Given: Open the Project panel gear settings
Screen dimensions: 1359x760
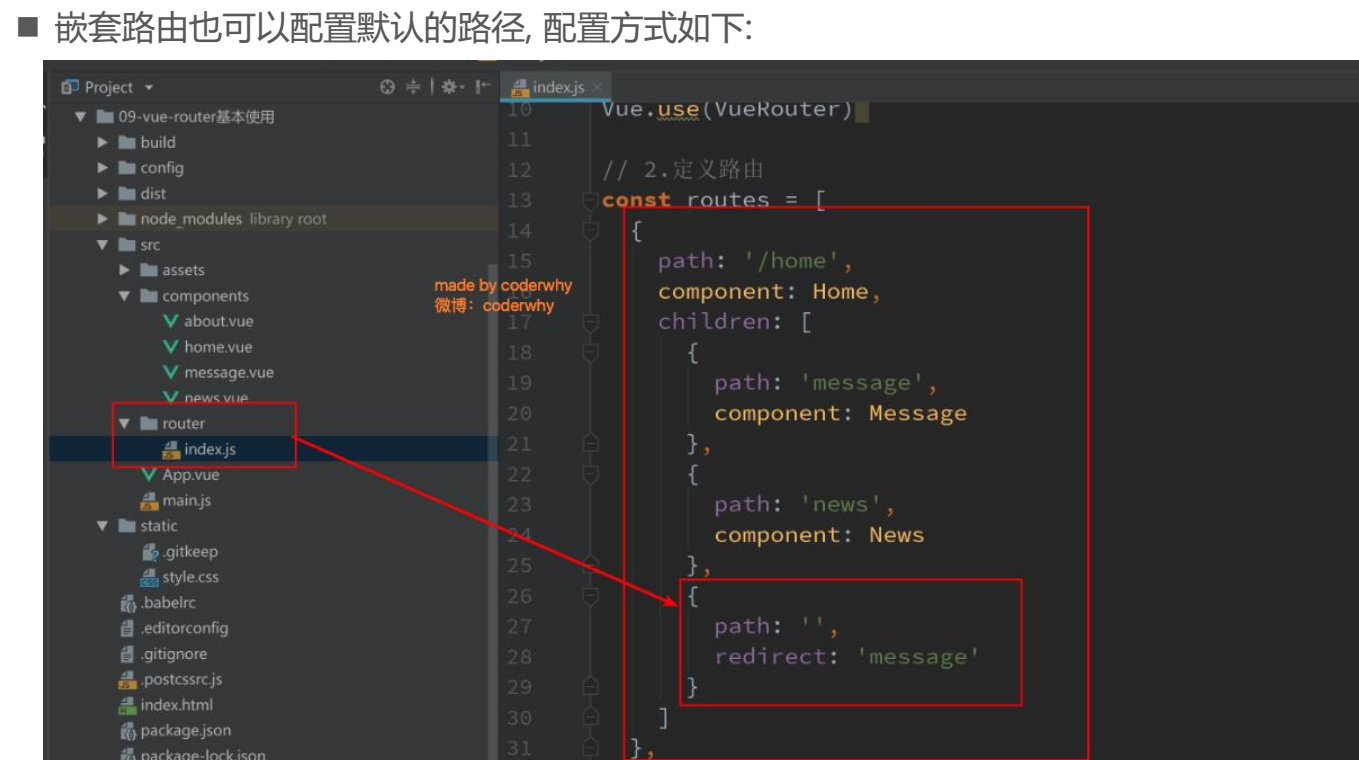Looking at the screenshot, I should 450,87.
